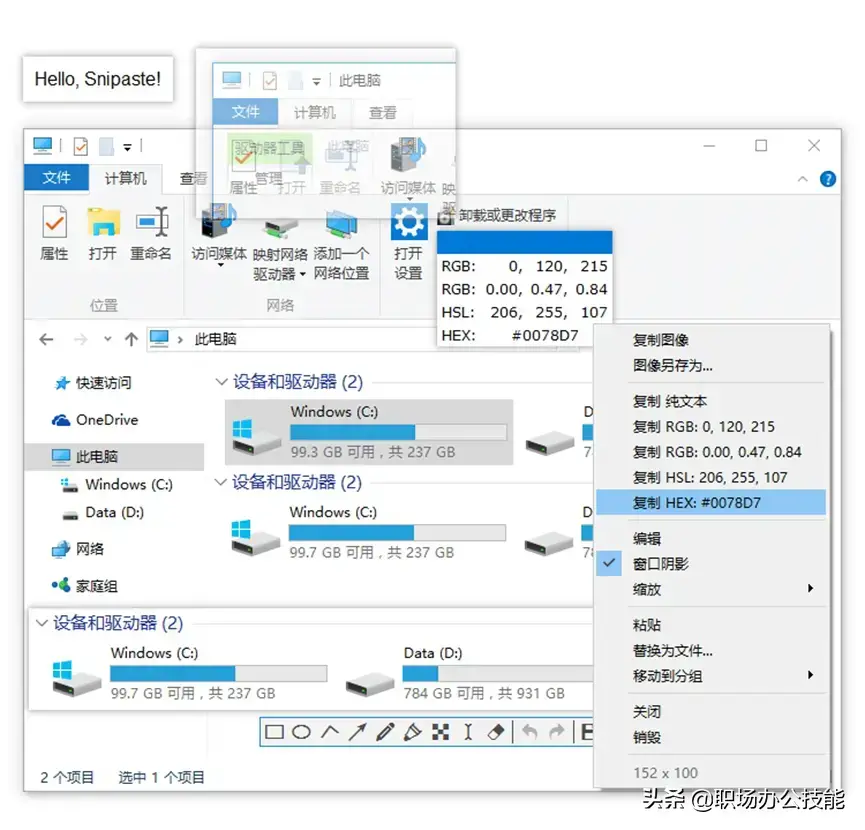Select the Ellipse annotation tool
The width and height of the screenshot is (865, 830).
tap(301, 732)
